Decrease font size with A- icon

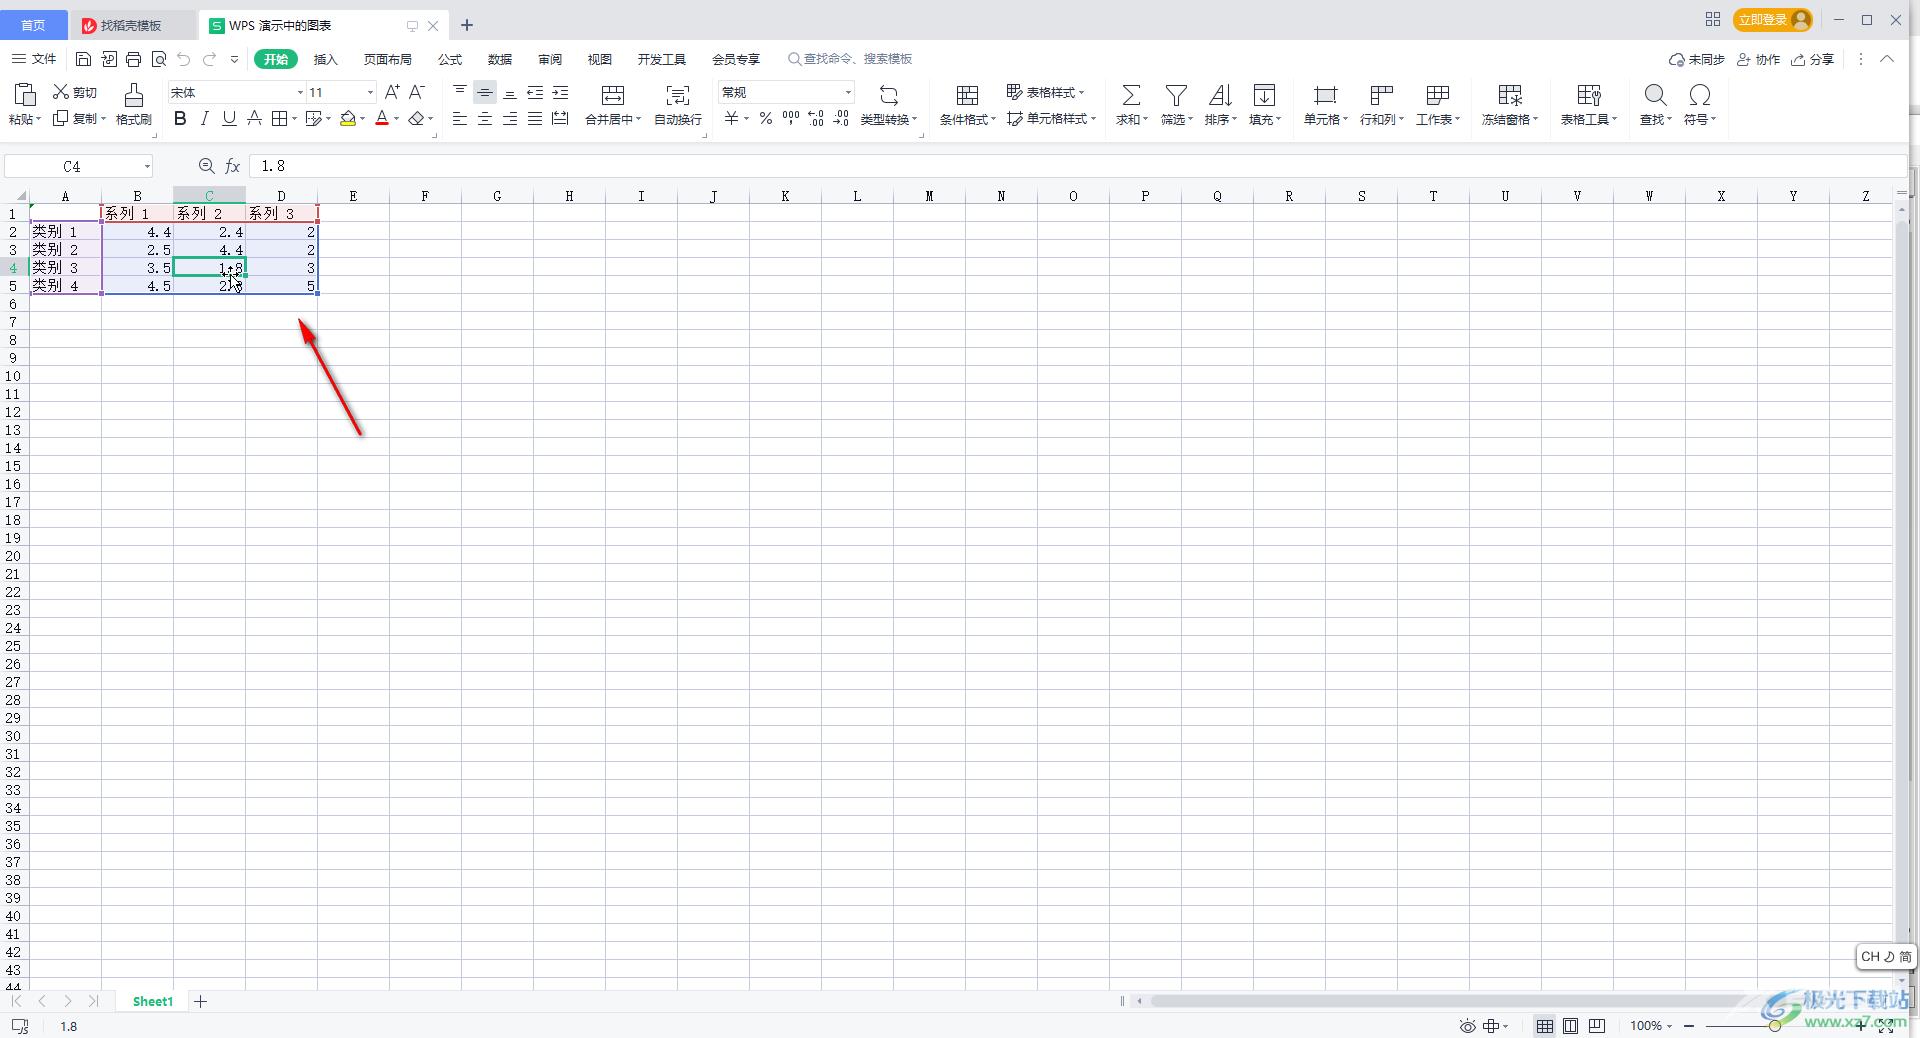(x=417, y=92)
